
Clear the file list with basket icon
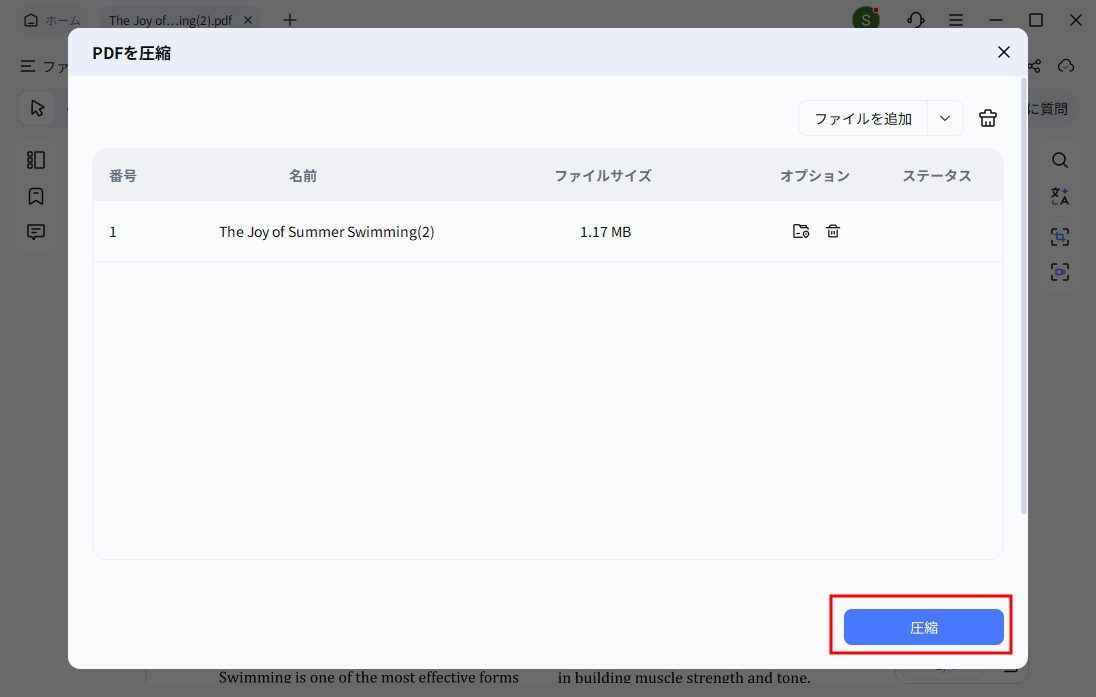click(988, 118)
